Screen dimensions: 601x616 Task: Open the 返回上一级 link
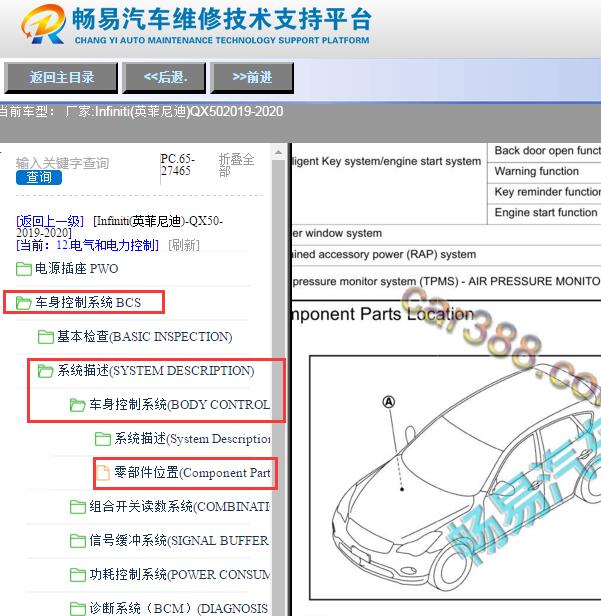pyautogui.click(x=50, y=221)
